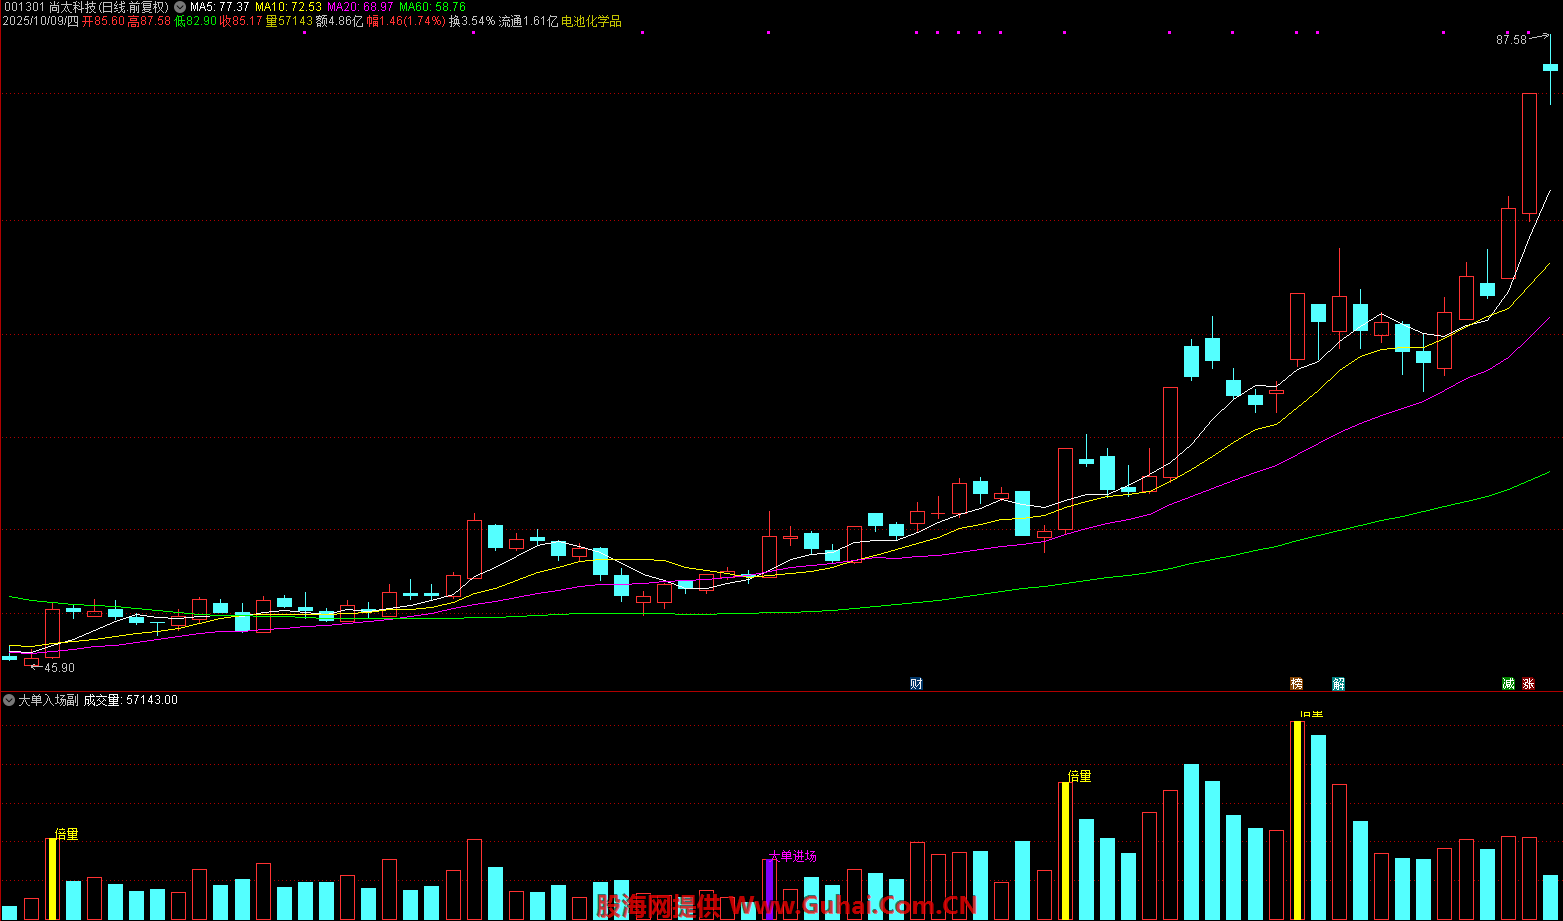Open the 大单入场副 sub-chart dropdown arrow
Image resolution: width=1563 pixels, height=921 pixels.
pos(9,700)
